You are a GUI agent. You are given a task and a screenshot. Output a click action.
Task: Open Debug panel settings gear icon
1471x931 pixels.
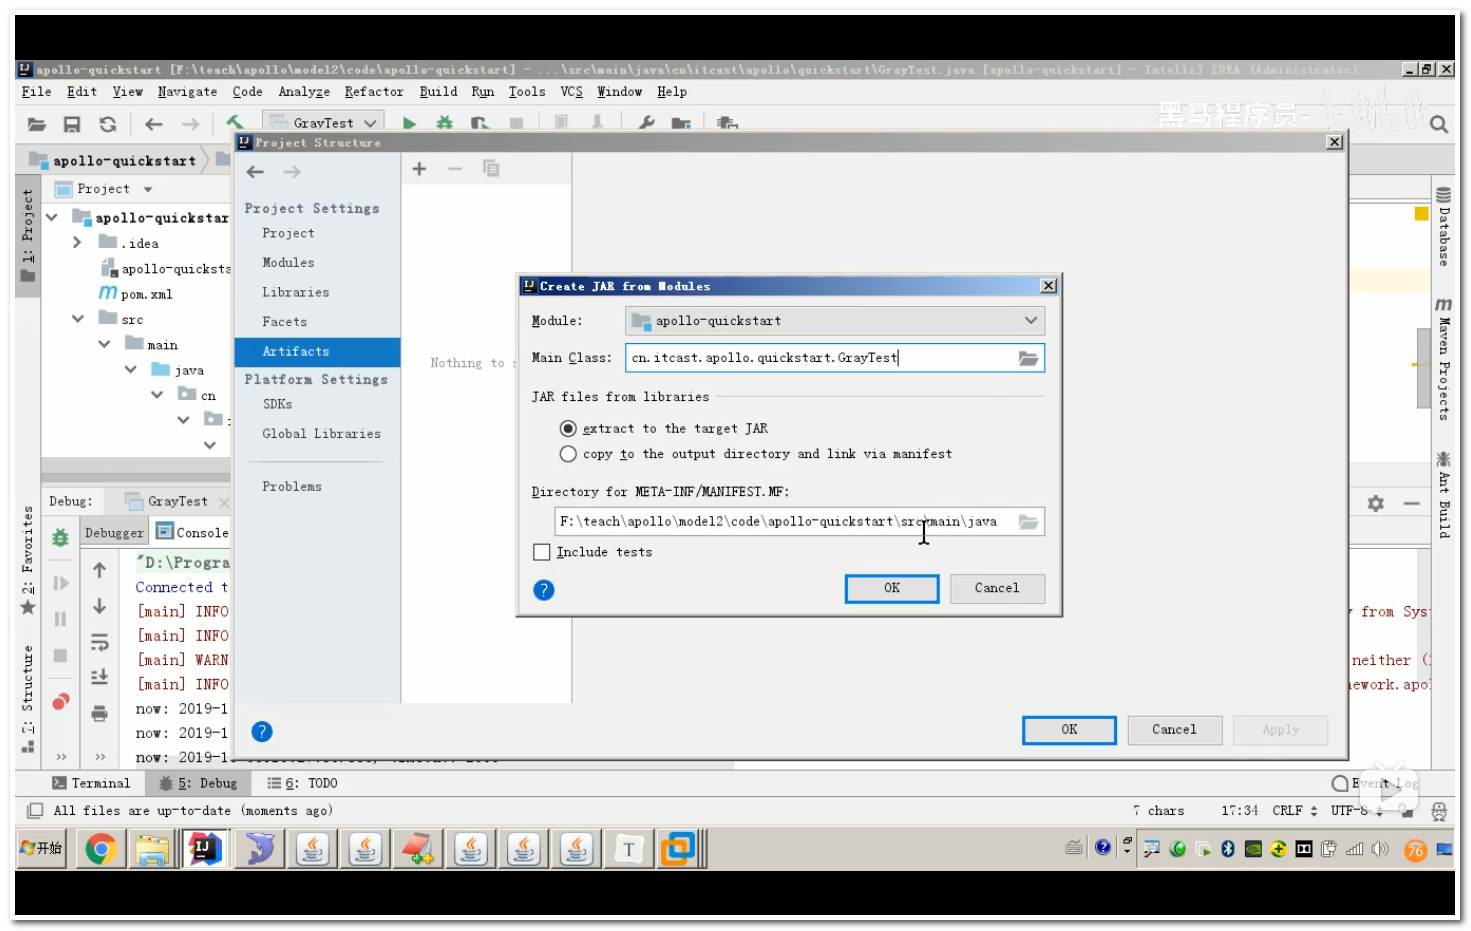pyautogui.click(x=1376, y=504)
